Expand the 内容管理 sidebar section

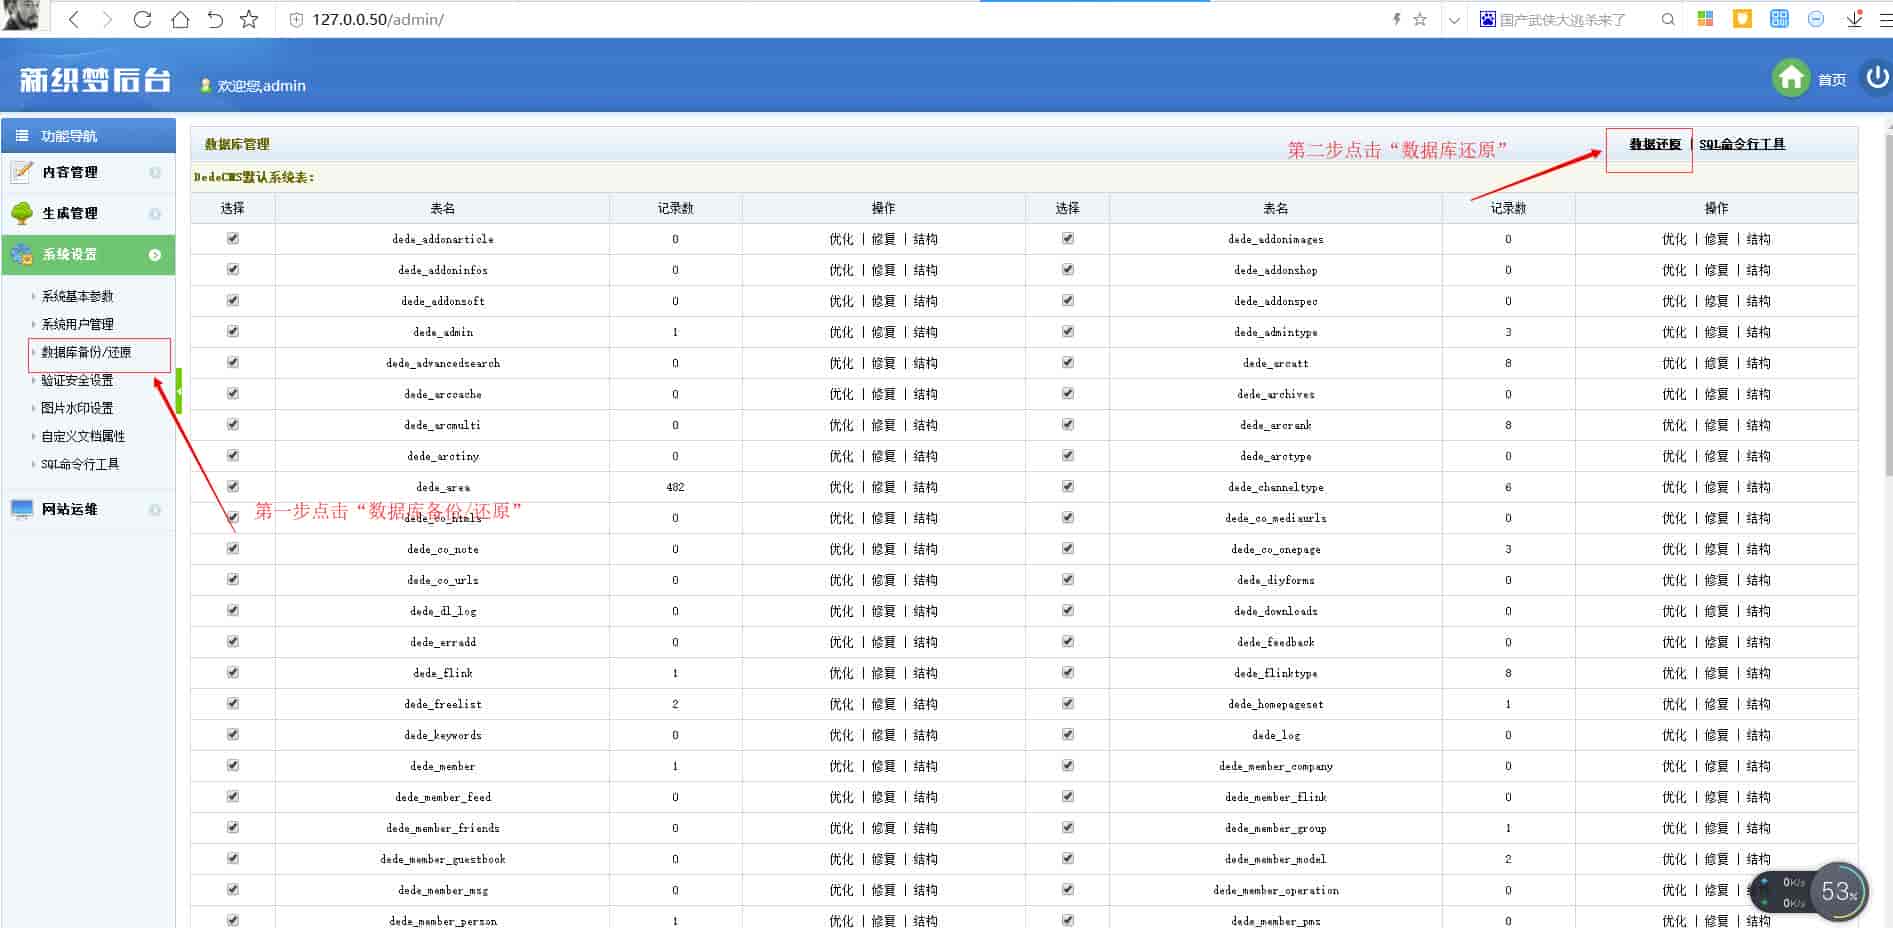70,172
